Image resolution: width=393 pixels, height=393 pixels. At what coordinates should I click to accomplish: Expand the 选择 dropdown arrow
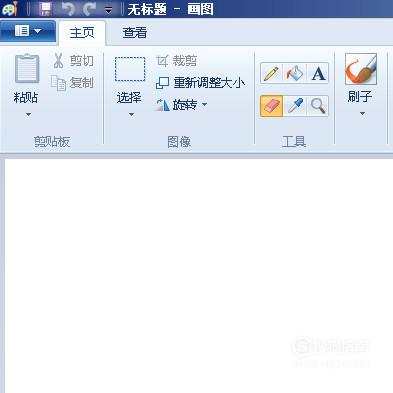pos(131,115)
